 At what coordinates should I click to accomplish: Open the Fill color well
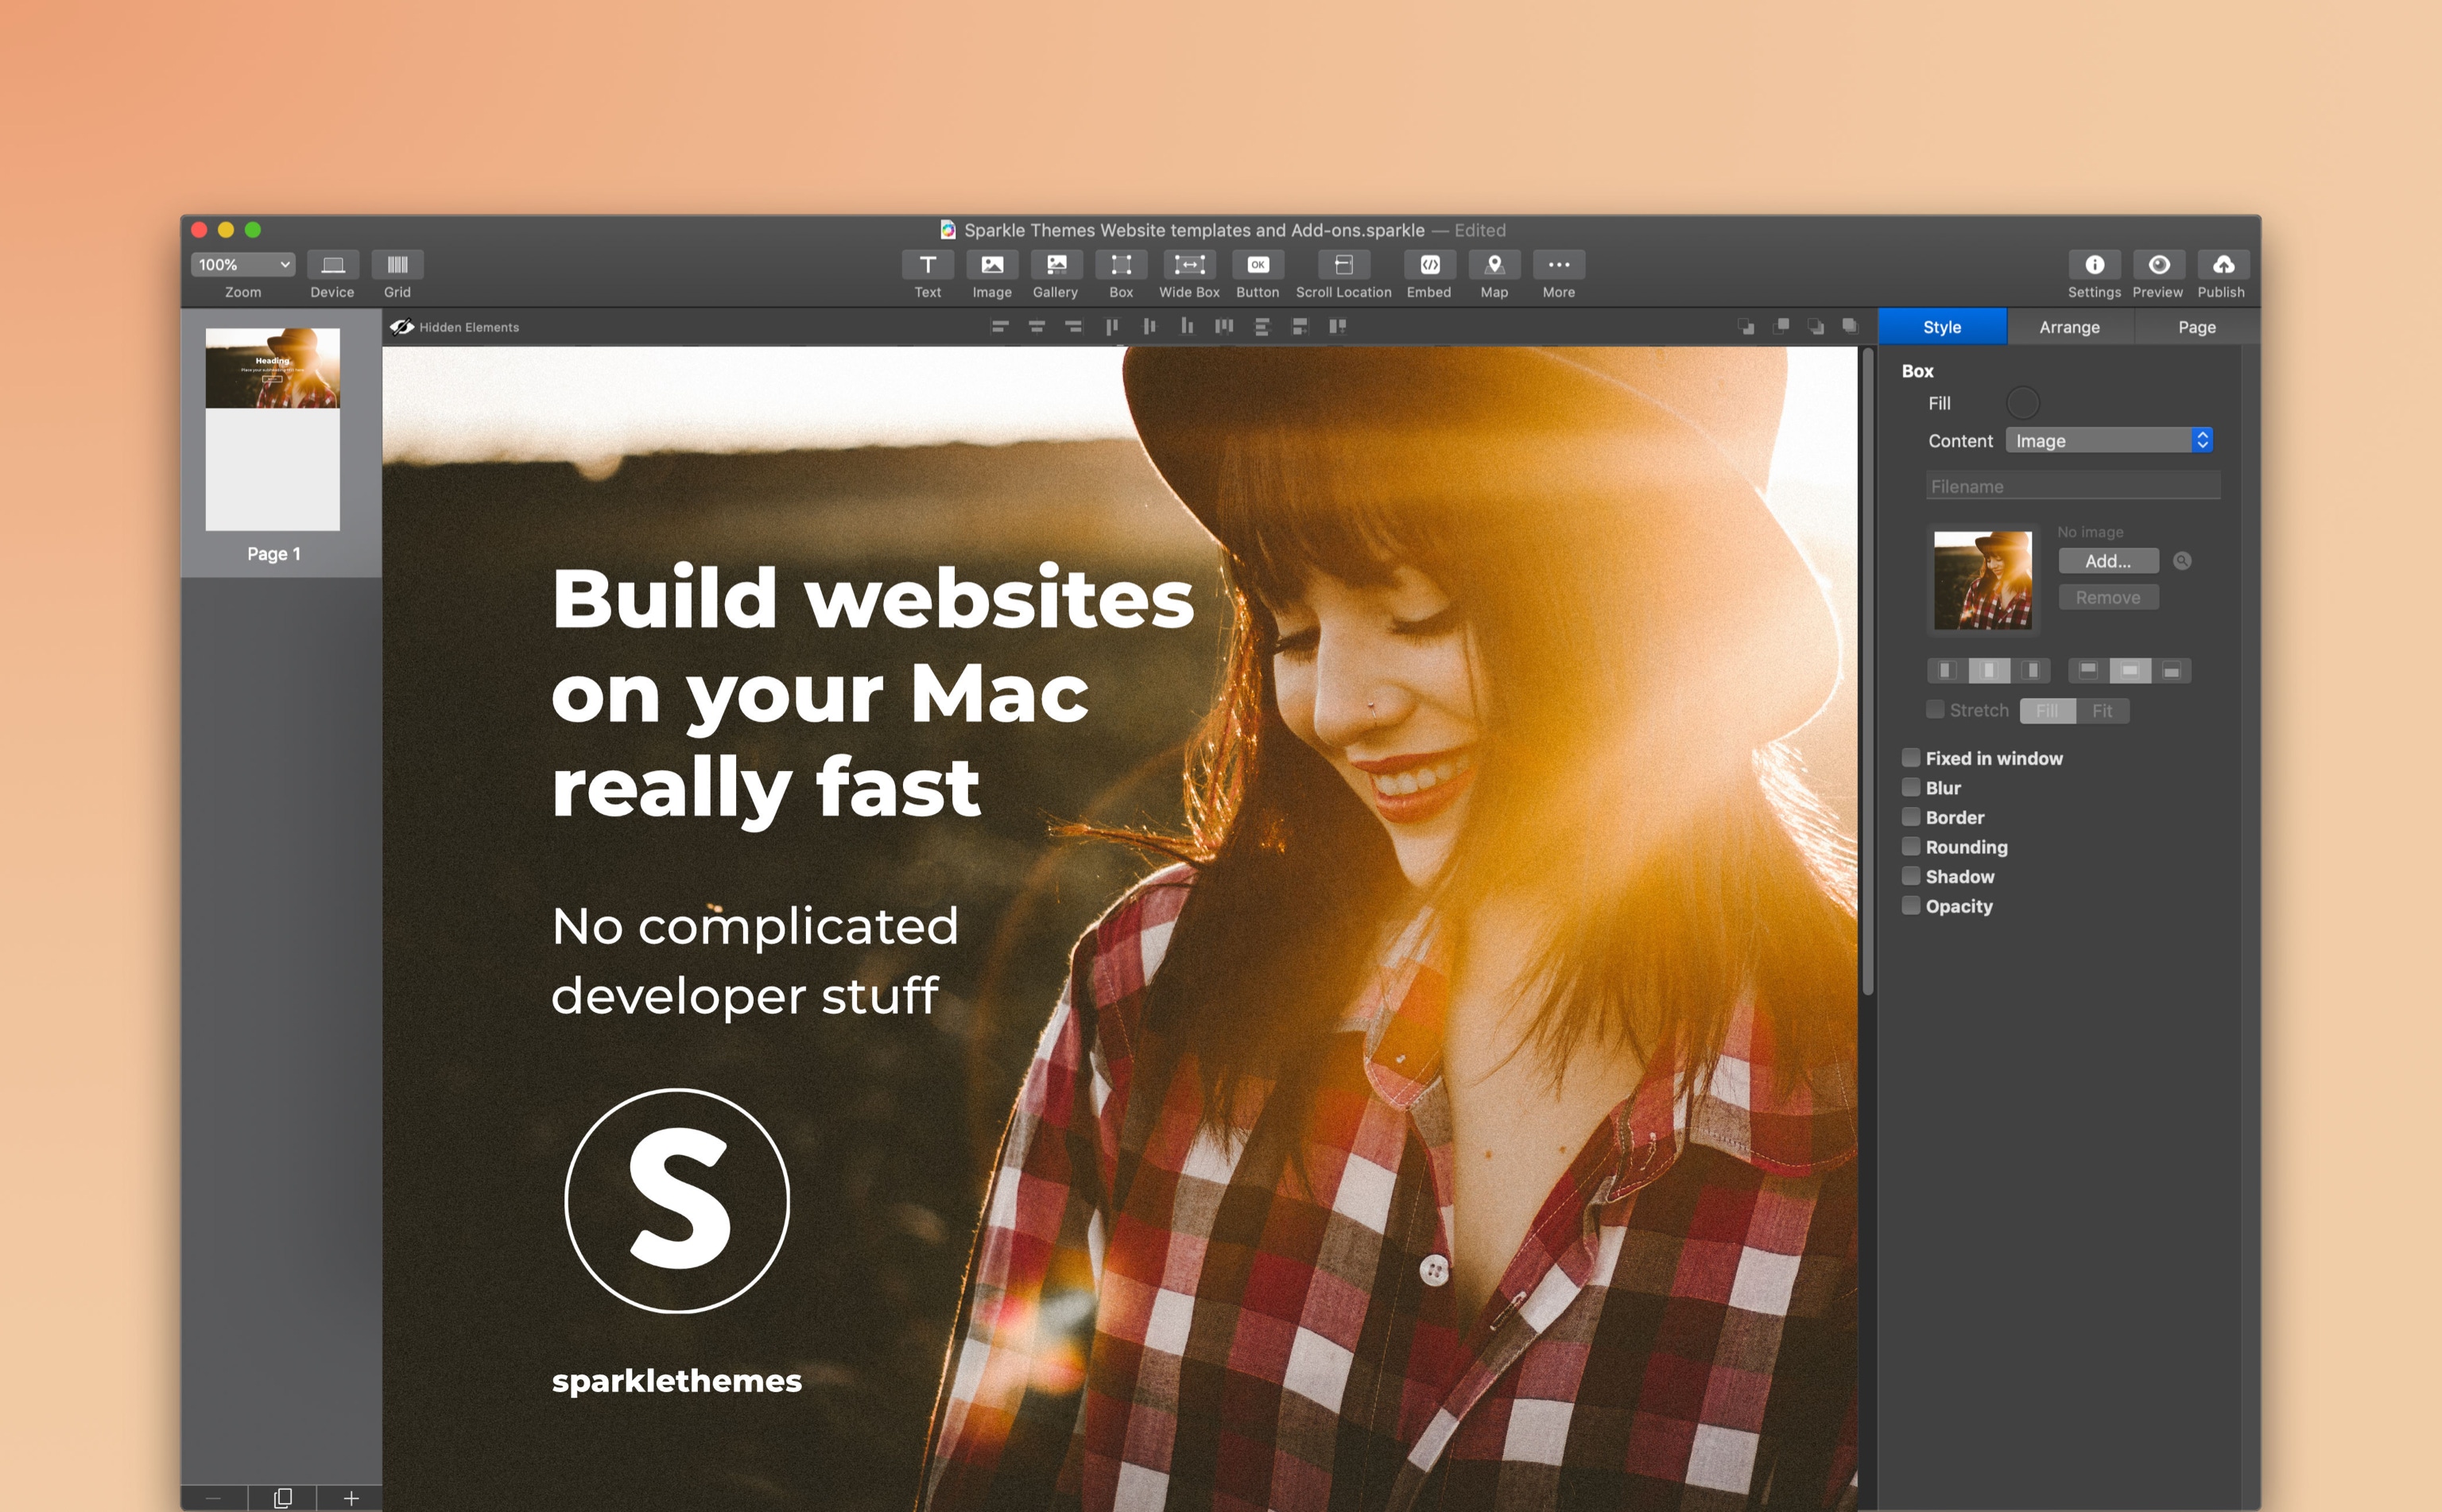(x=2022, y=403)
